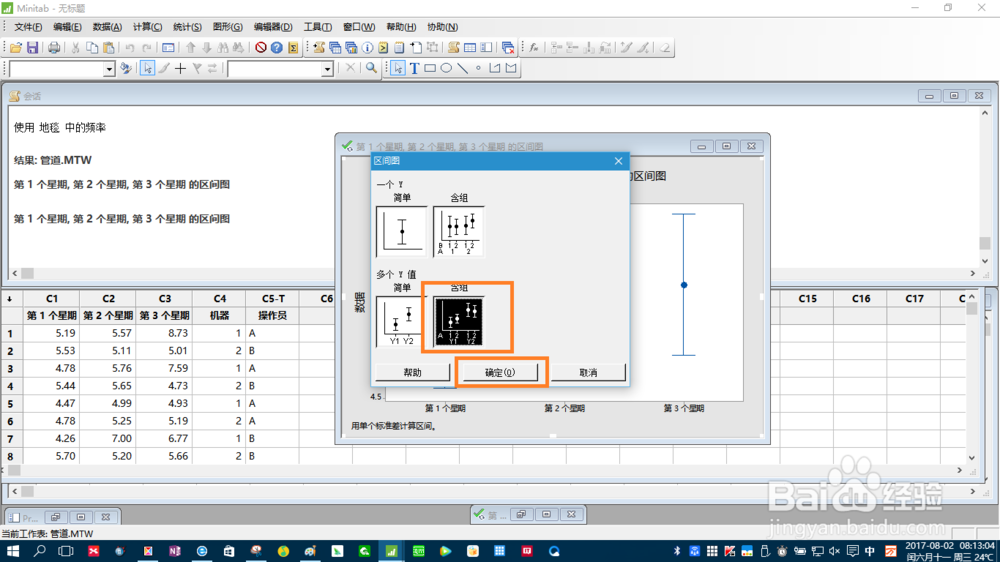Click the Close All Graphs icon
The width and height of the screenshot is (1000, 562).
click(x=508, y=48)
